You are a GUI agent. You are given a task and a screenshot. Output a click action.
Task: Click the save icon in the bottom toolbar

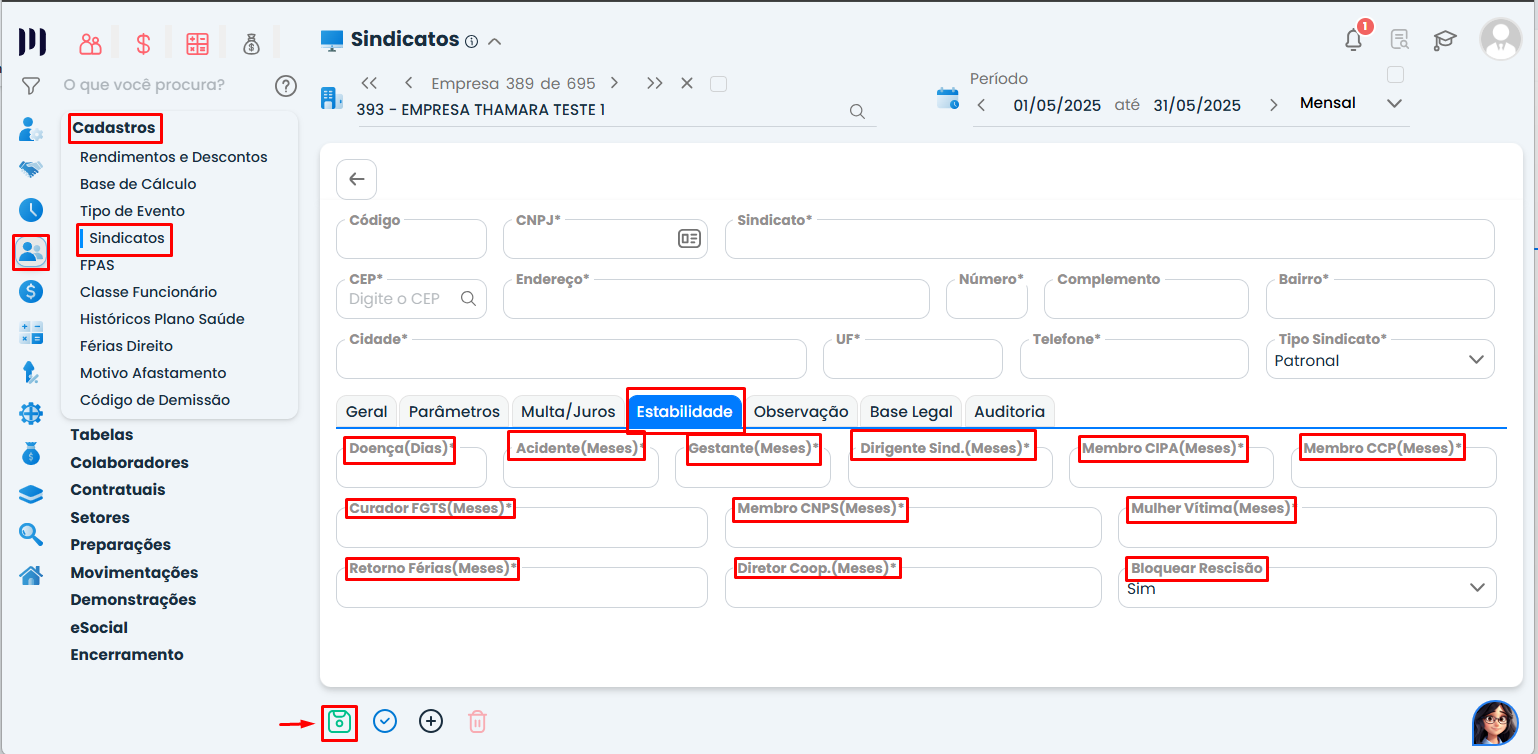(x=340, y=721)
